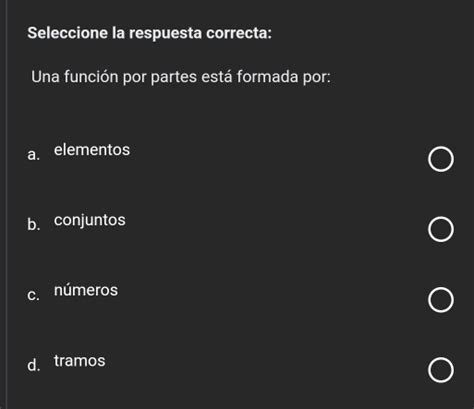Click the option letter 'c.'
Viewport: 474px width, 409px height.
pos(33,295)
